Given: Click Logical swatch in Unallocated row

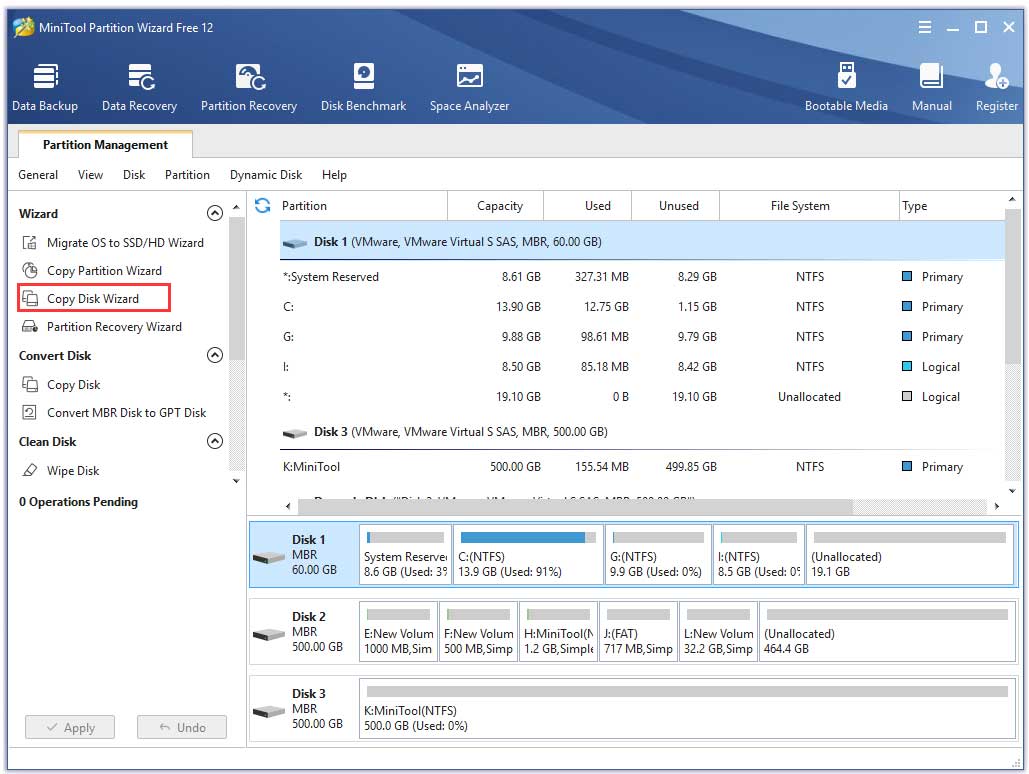Looking at the screenshot, I should coord(907,396).
